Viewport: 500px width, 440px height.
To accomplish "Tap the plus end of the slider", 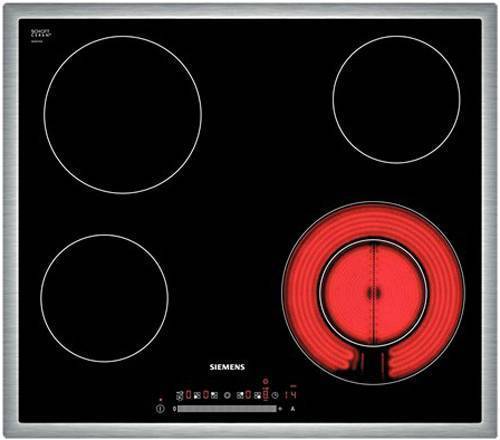I will pos(280,409).
